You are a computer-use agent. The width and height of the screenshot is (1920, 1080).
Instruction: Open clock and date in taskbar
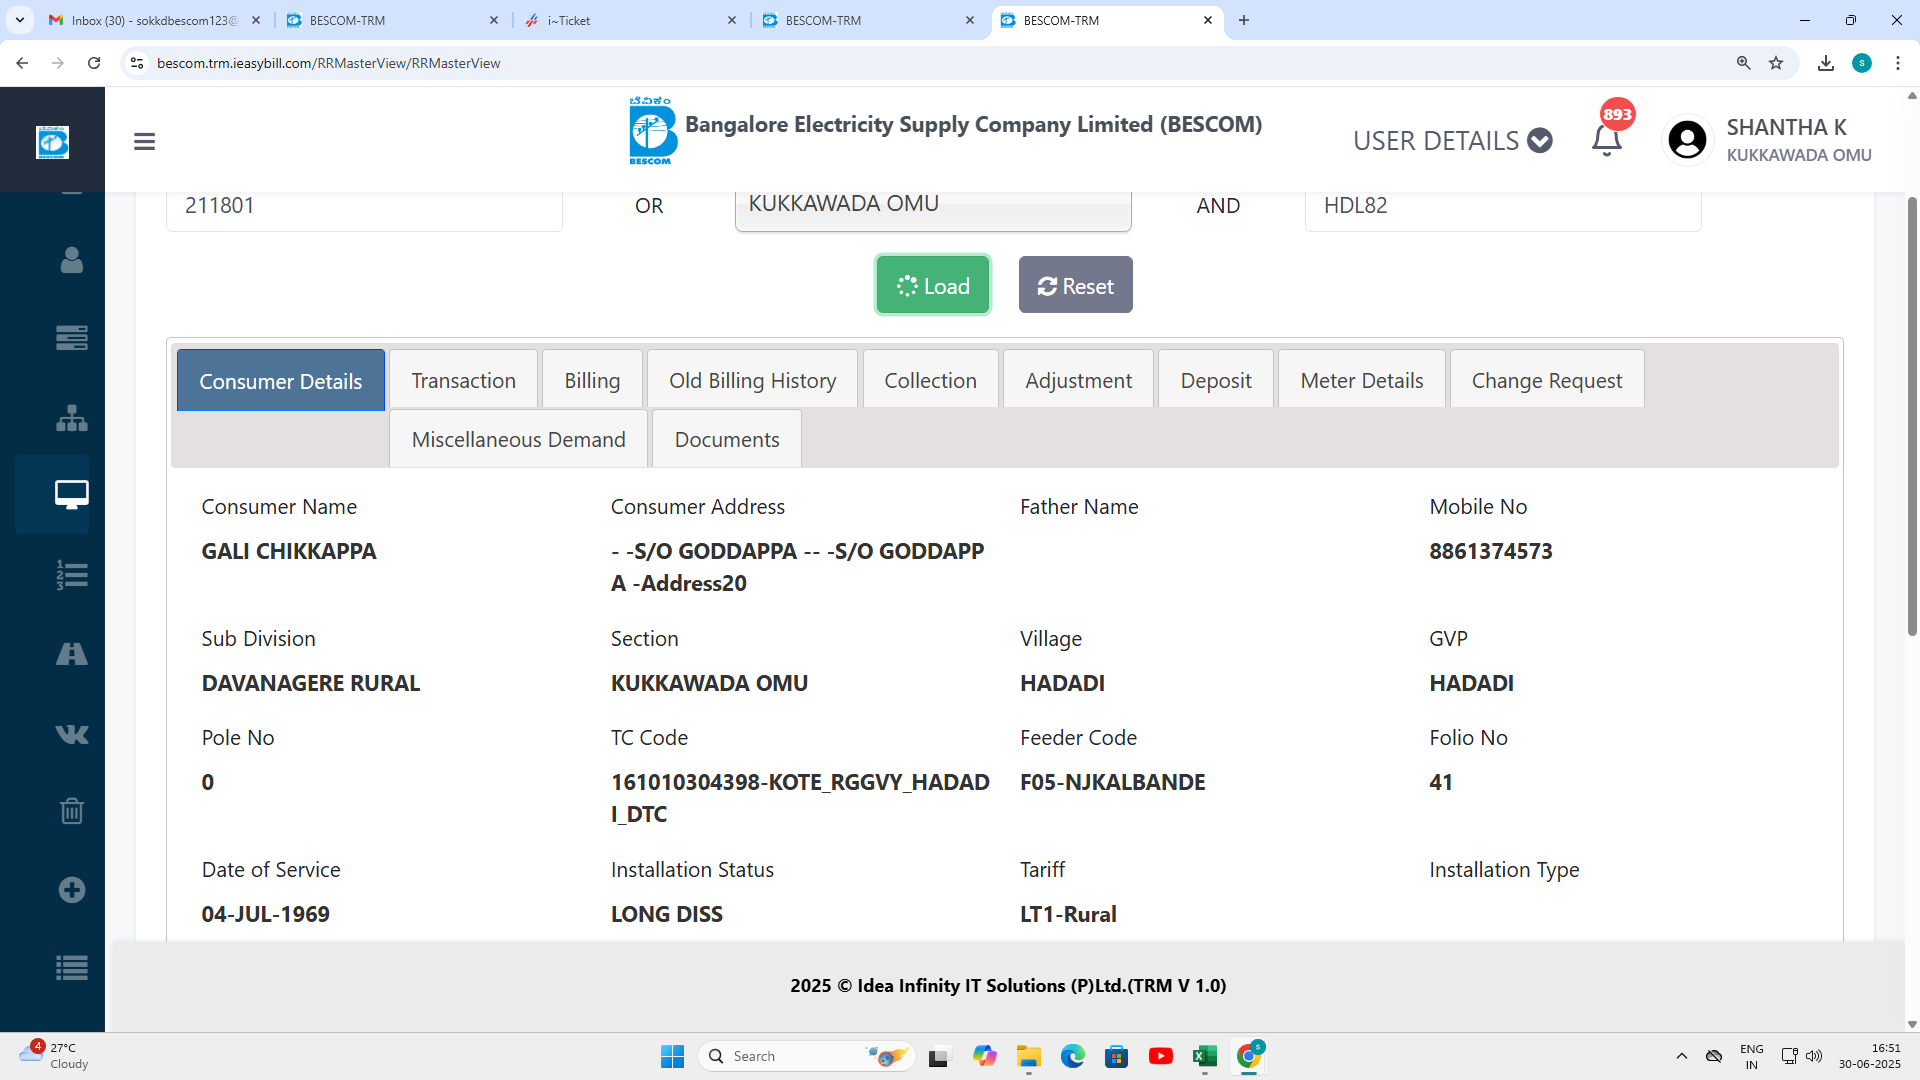pyautogui.click(x=1869, y=1056)
